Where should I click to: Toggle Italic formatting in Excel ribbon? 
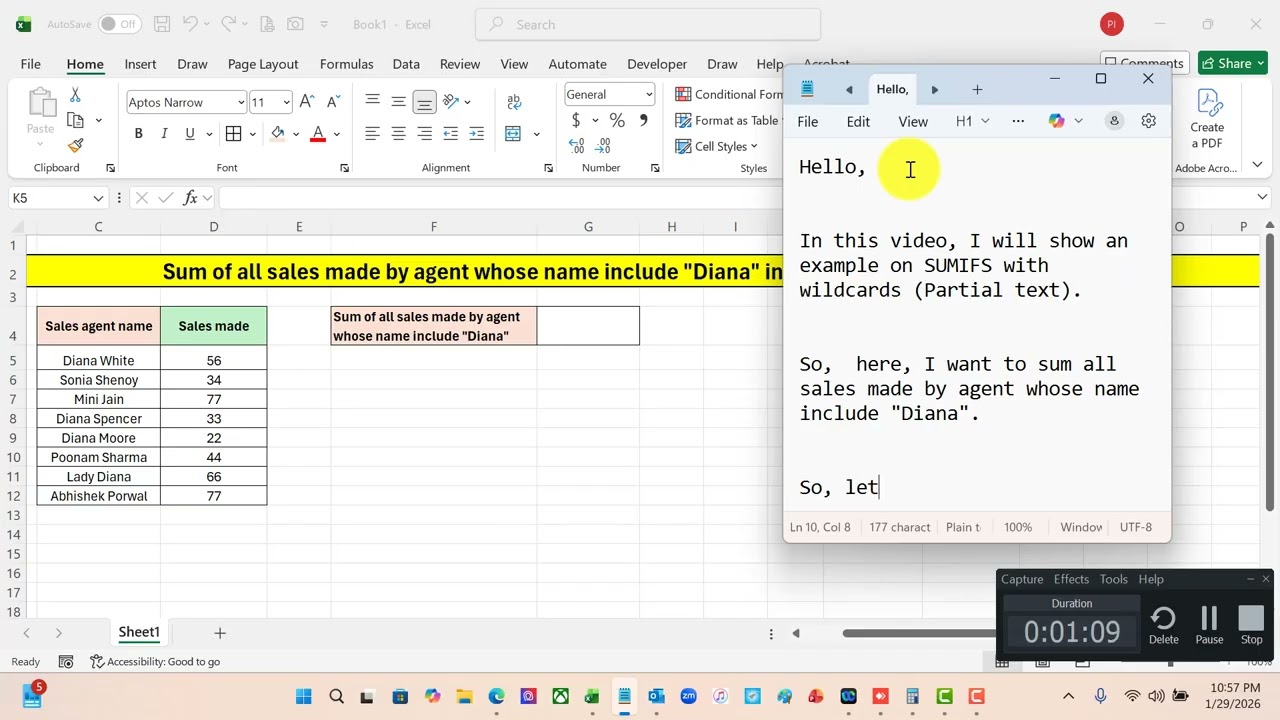(x=163, y=134)
